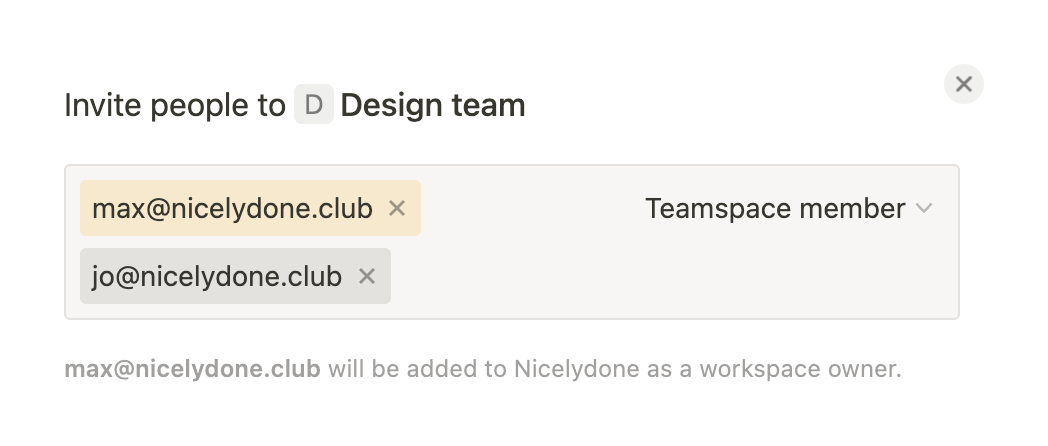Click 'workspace owner' in the notice text
The height and width of the screenshot is (446, 1048).
(x=800, y=369)
